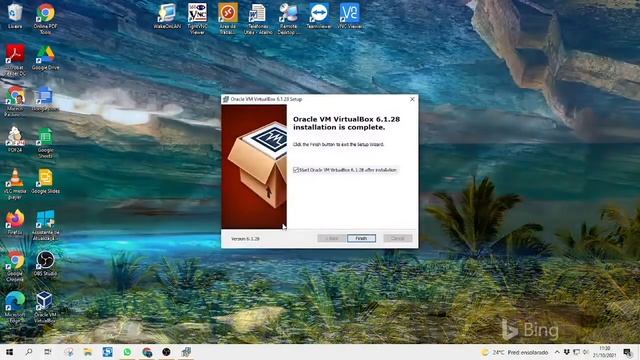Open WhatsApp from the taskbar

127,352
